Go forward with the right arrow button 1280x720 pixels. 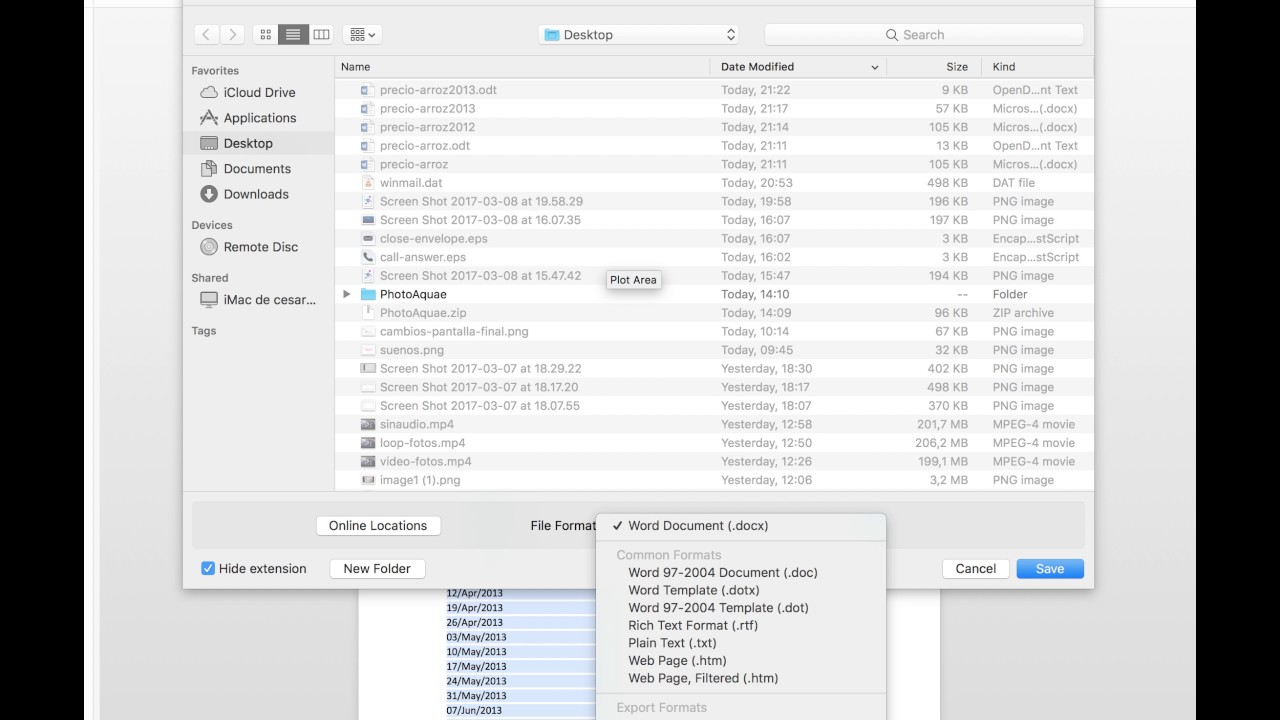point(232,34)
